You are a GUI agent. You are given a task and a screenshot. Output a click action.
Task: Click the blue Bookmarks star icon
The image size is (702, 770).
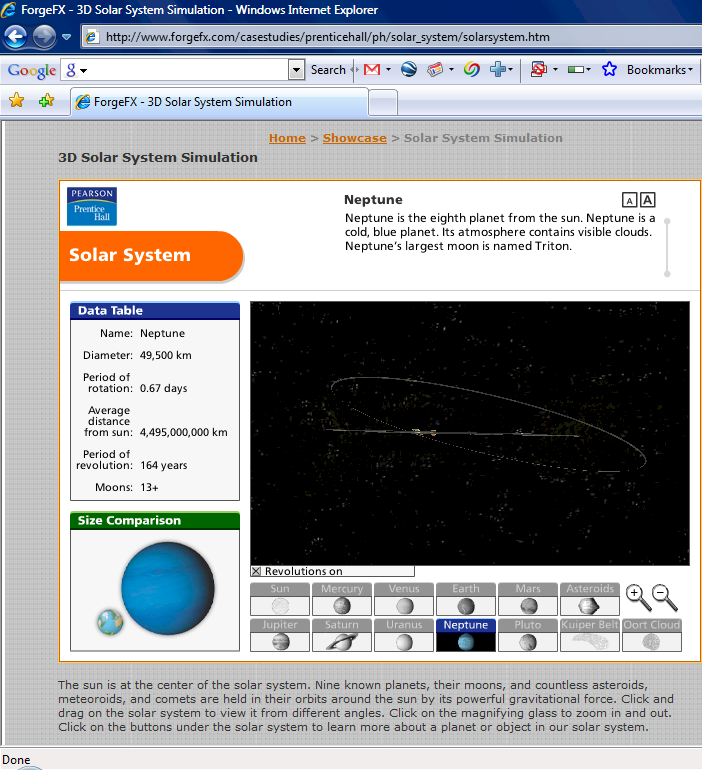(609, 70)
